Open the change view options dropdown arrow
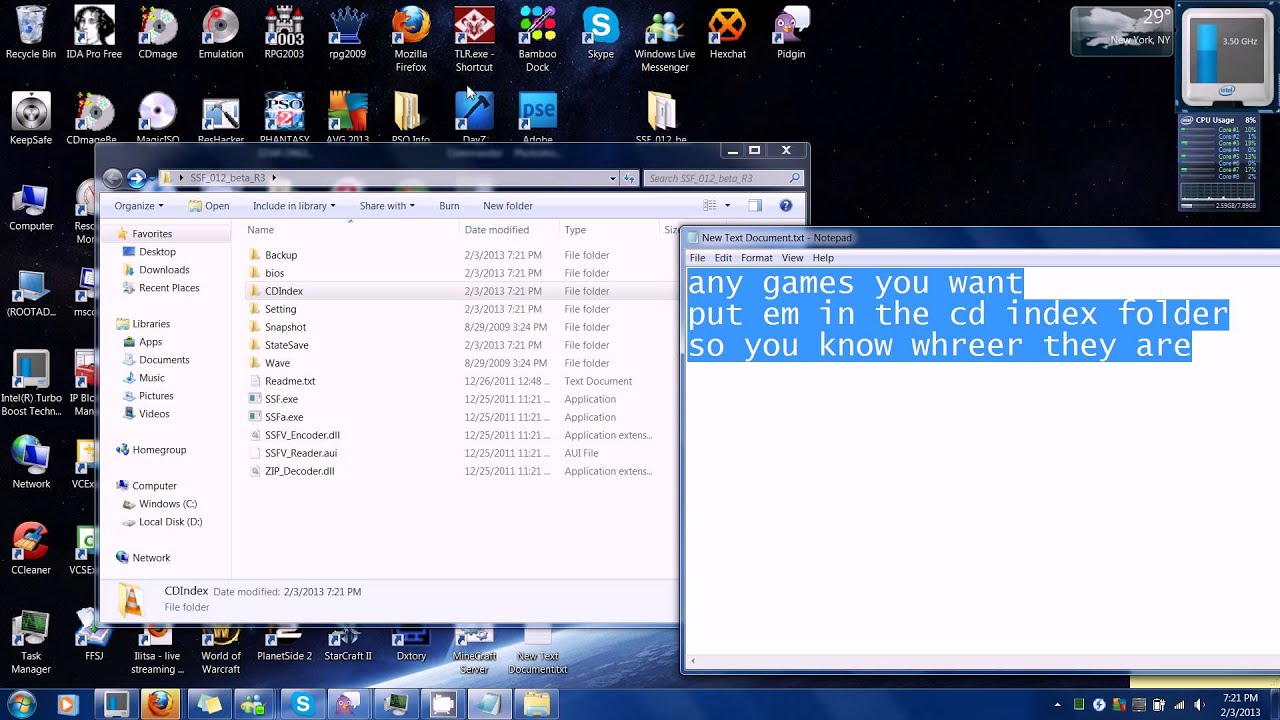Screen dimensions: 1280x720 (x=727, y=206)
